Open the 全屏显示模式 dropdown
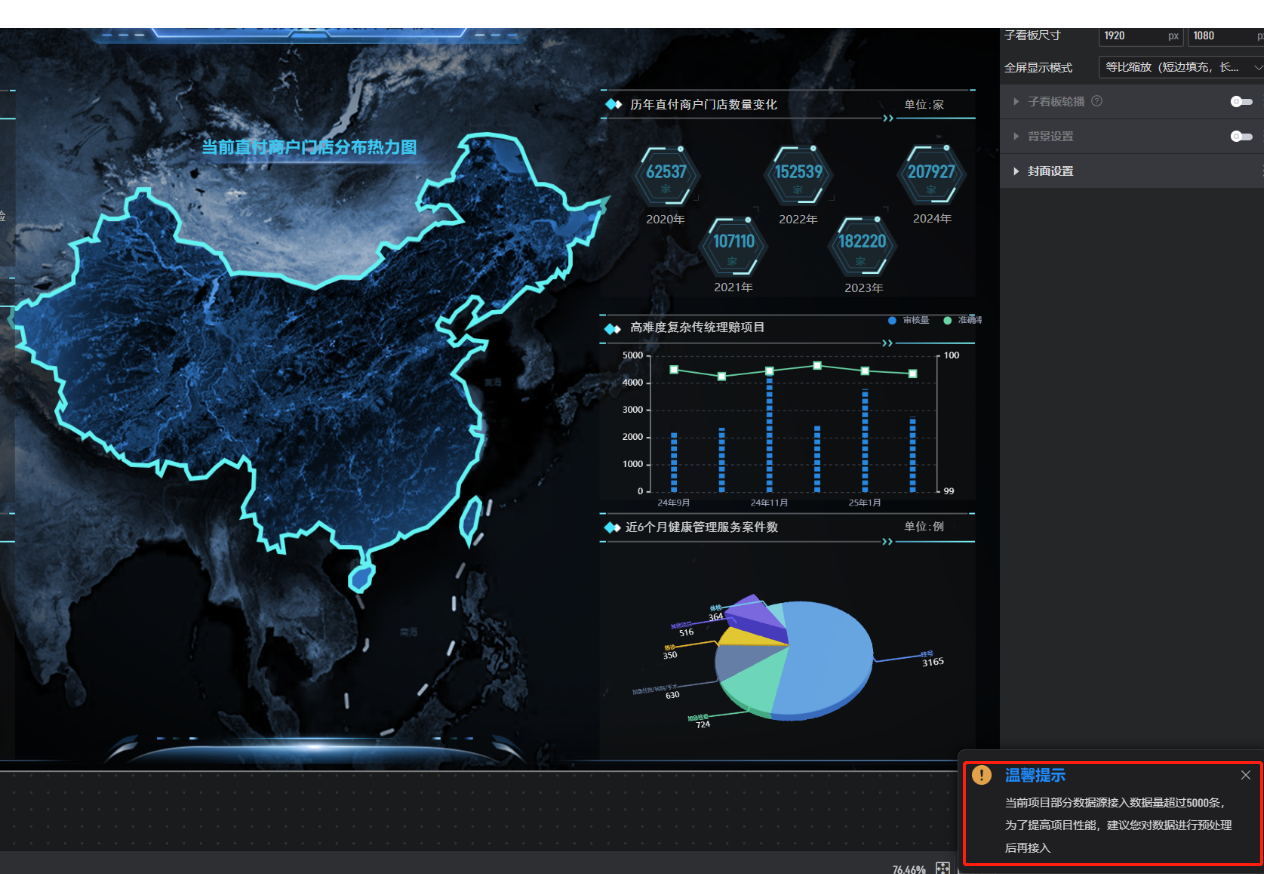The height and width of the screenshot is (874, 1264). pyautogui.click(x=1180, y=67)
